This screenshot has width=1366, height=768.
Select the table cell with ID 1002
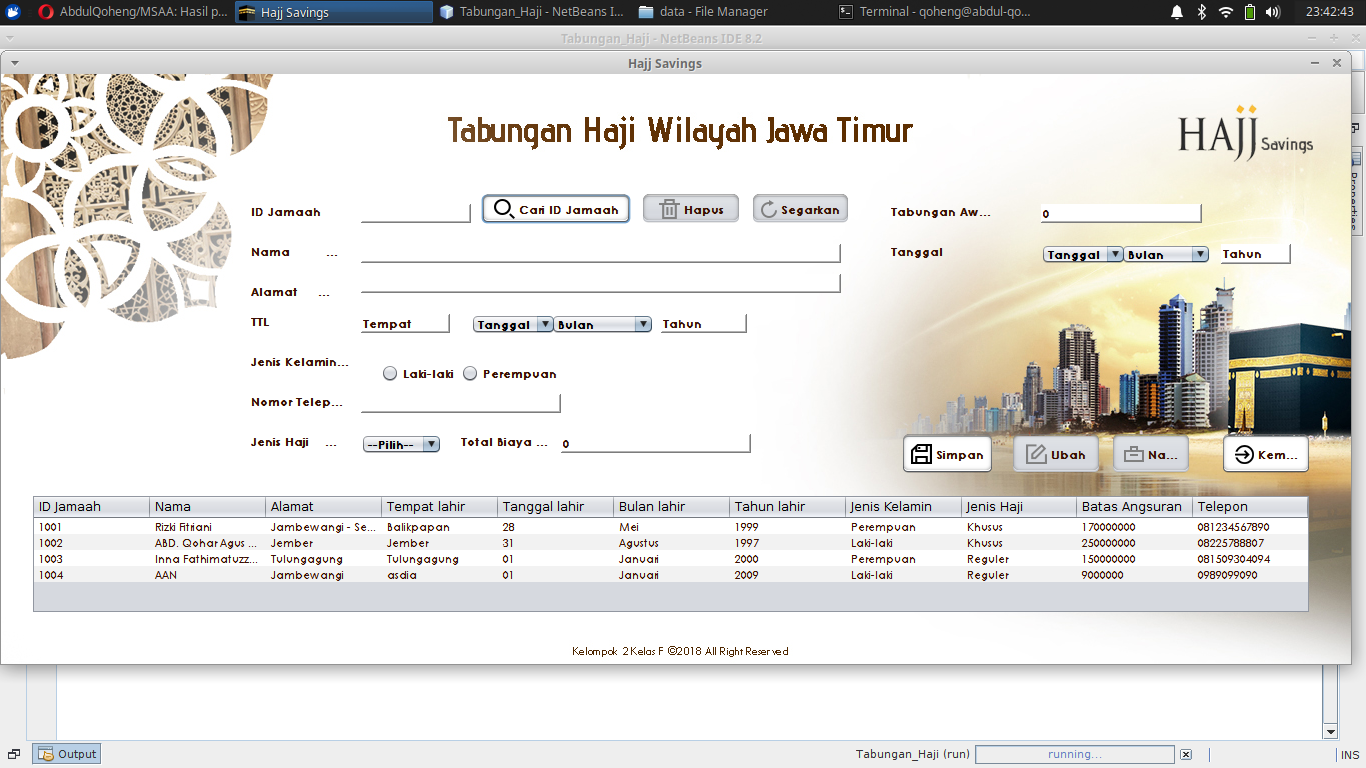point(92,543)
